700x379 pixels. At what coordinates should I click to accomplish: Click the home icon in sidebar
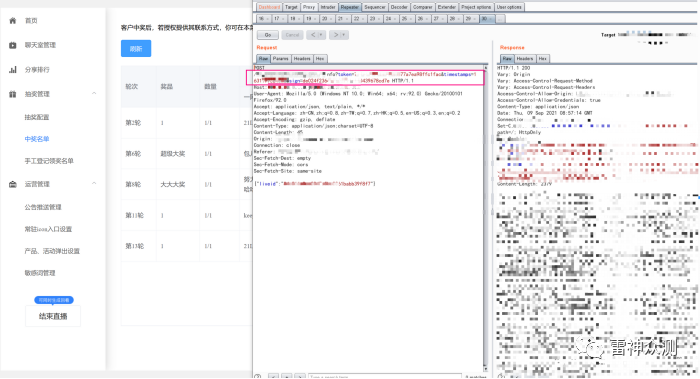pyautogui.click(x=12, y=21)
